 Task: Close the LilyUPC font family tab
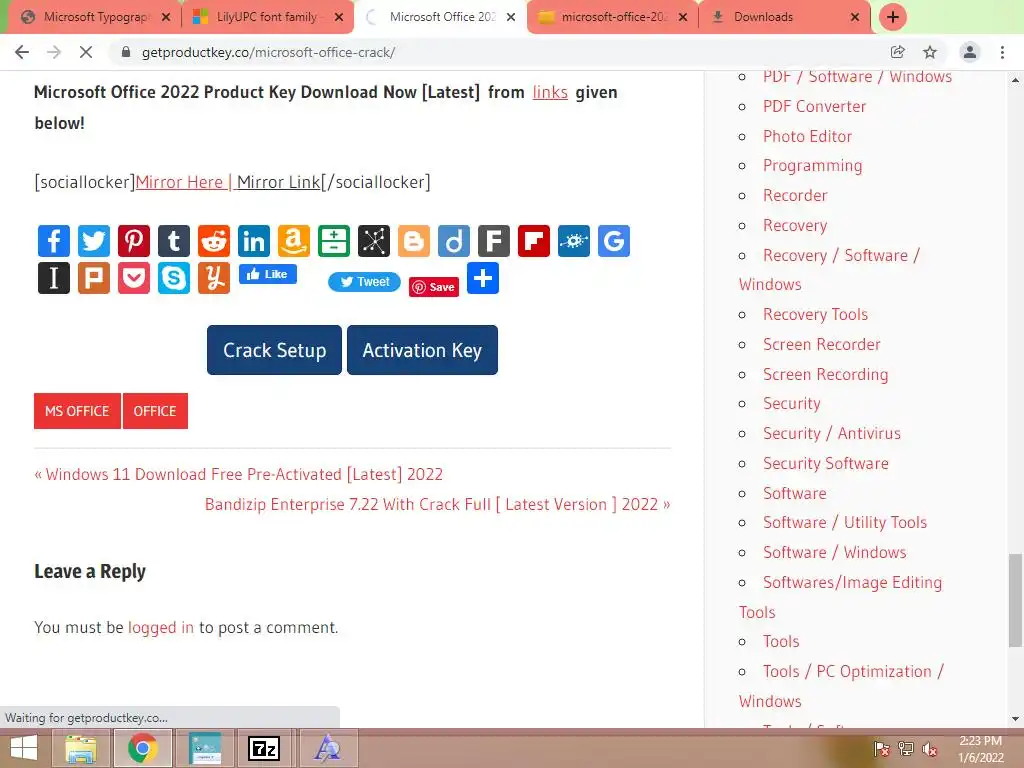point(338,17)
